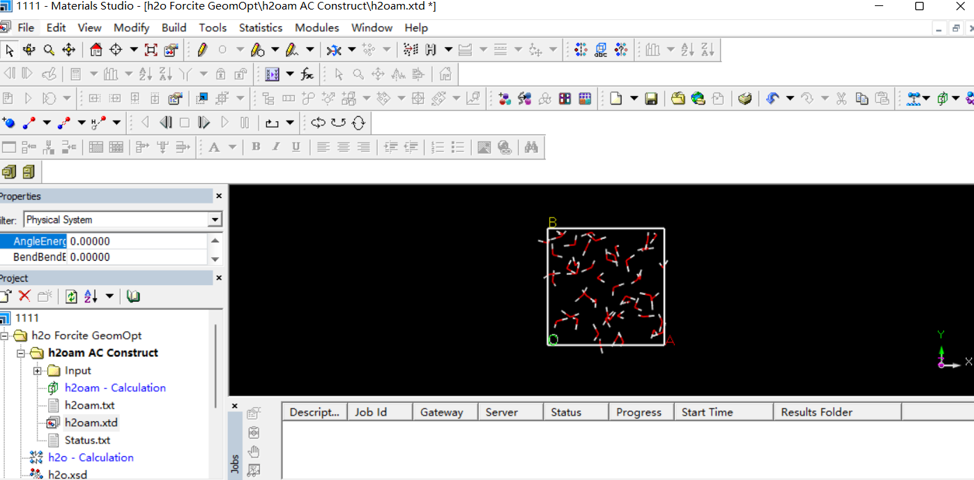The height and width of the screenshot is (480, 974).
Task: Click the Find binoculars icon
Action: (x=530, y=147)
